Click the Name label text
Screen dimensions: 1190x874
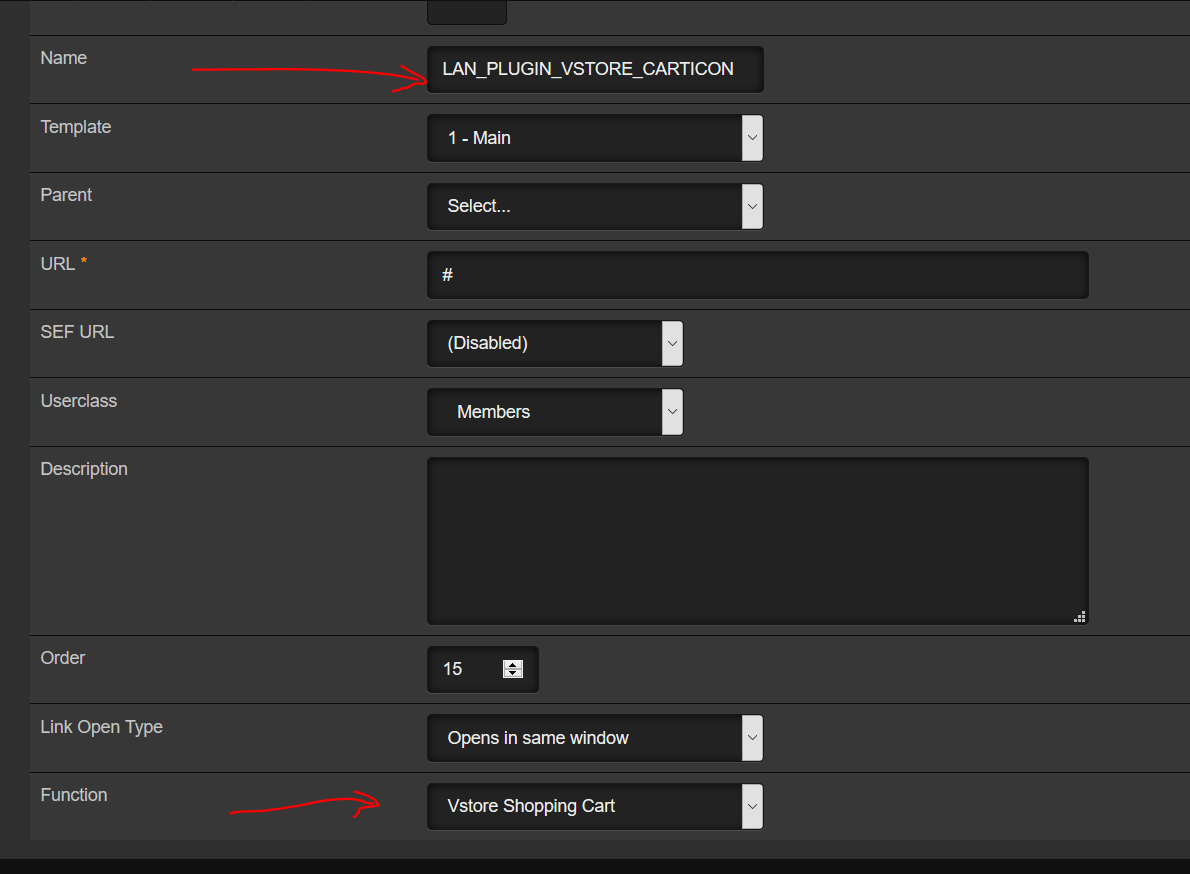point(64,58)
